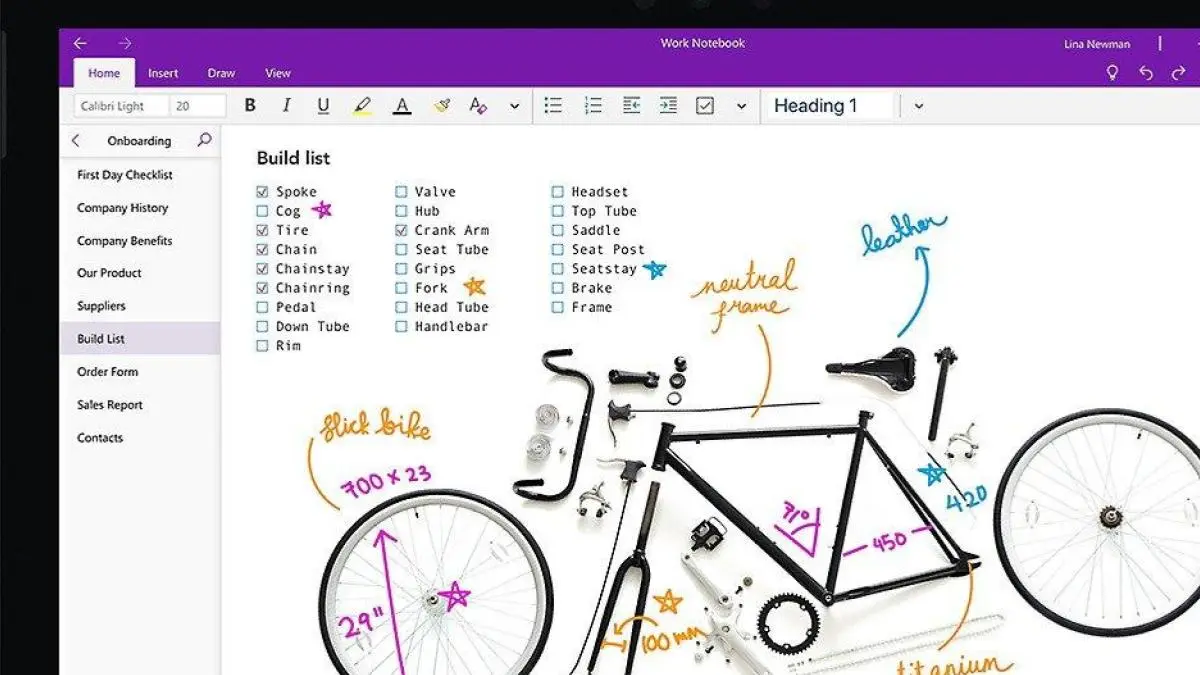The image size is (1200, 675).
Task: Open the Format Painter
Action: (x=440, y=105)
